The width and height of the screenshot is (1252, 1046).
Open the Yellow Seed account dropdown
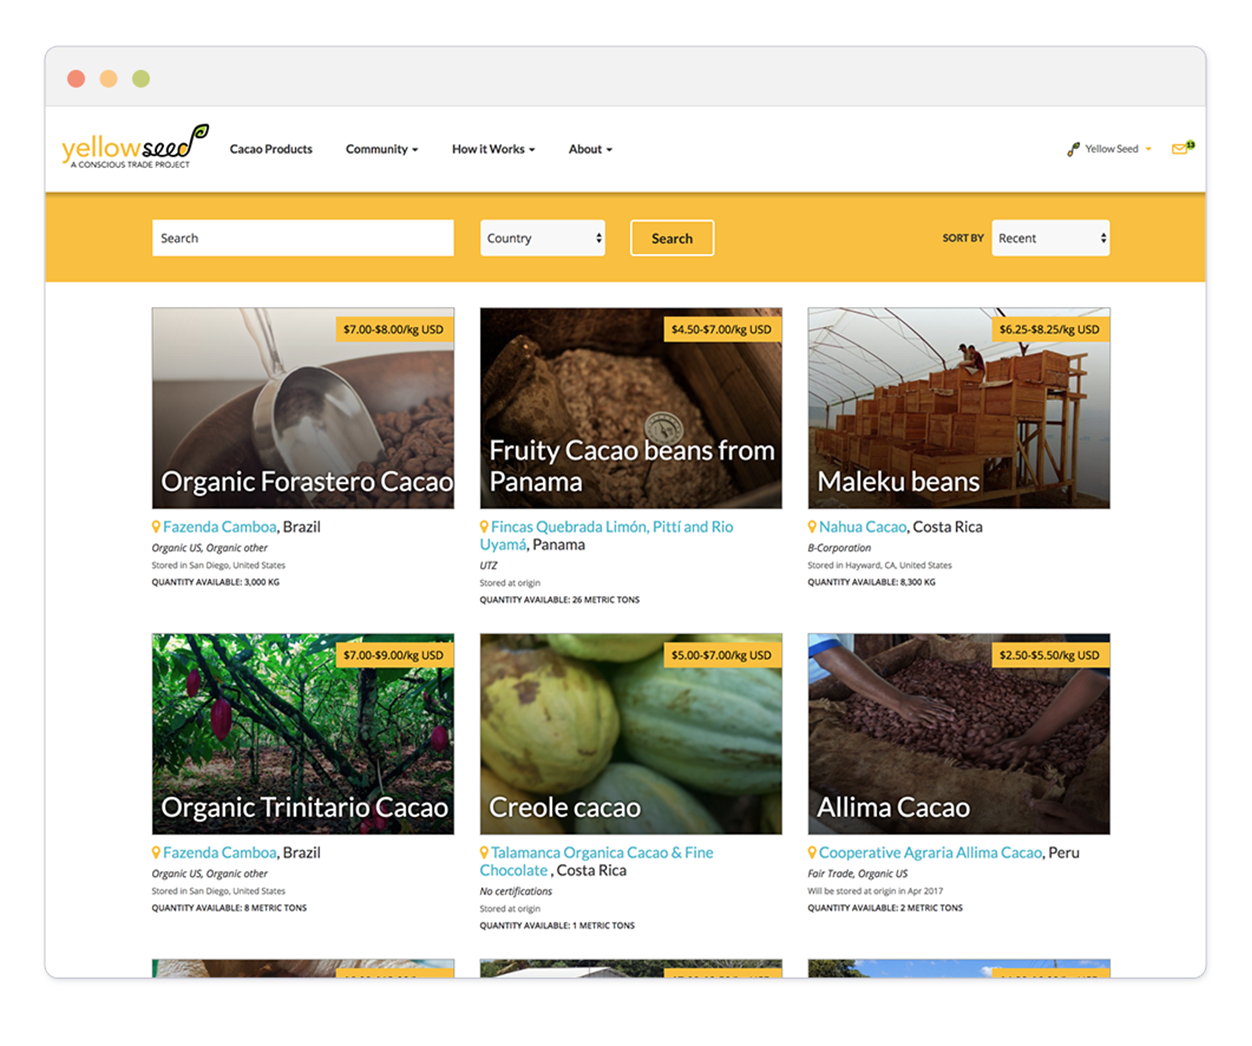point(1118,149)
